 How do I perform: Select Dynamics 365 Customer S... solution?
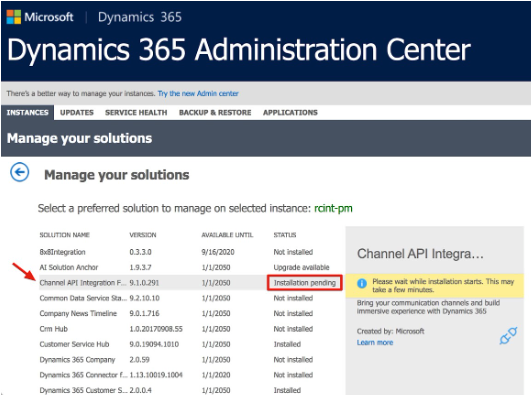point(191,390)
